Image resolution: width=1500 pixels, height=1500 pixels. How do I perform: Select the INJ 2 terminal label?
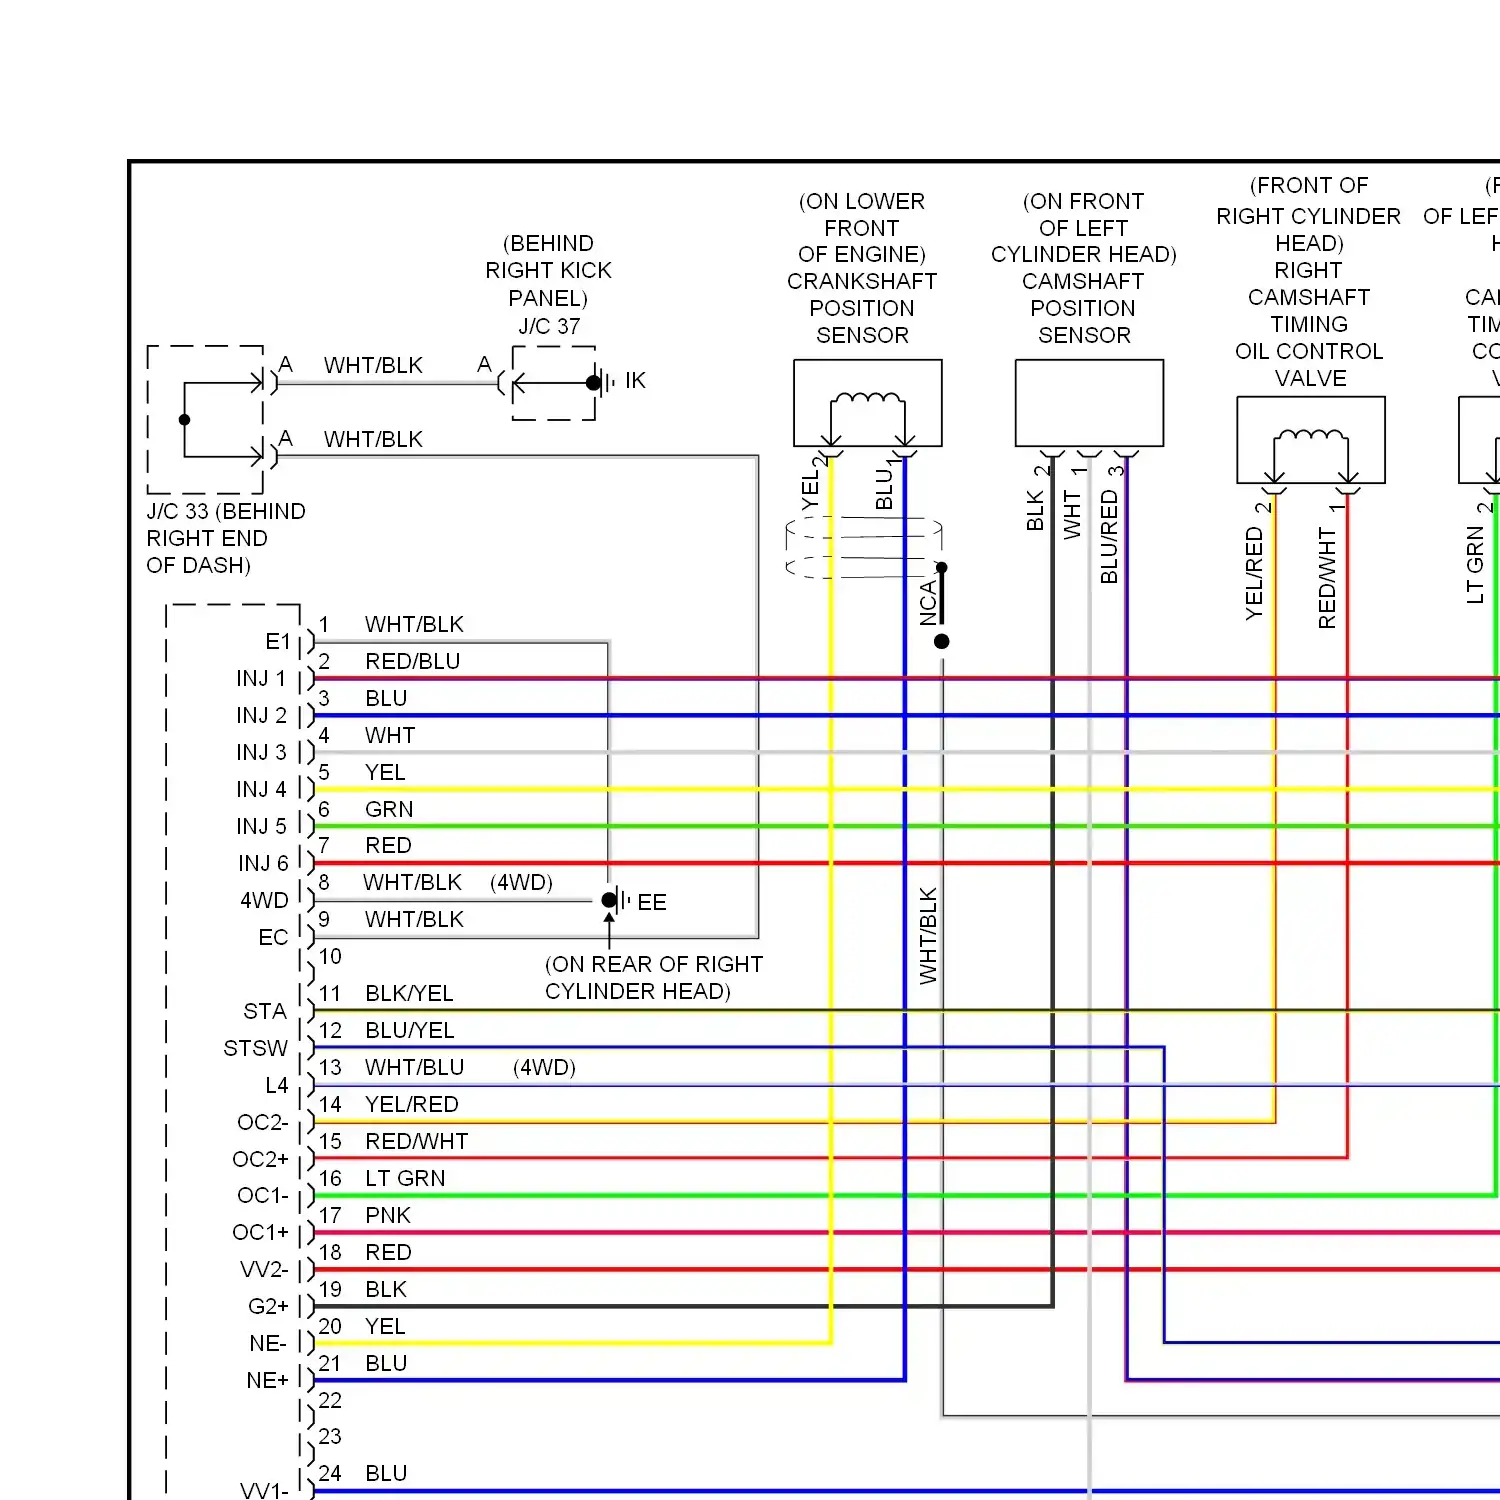(261, 716)
